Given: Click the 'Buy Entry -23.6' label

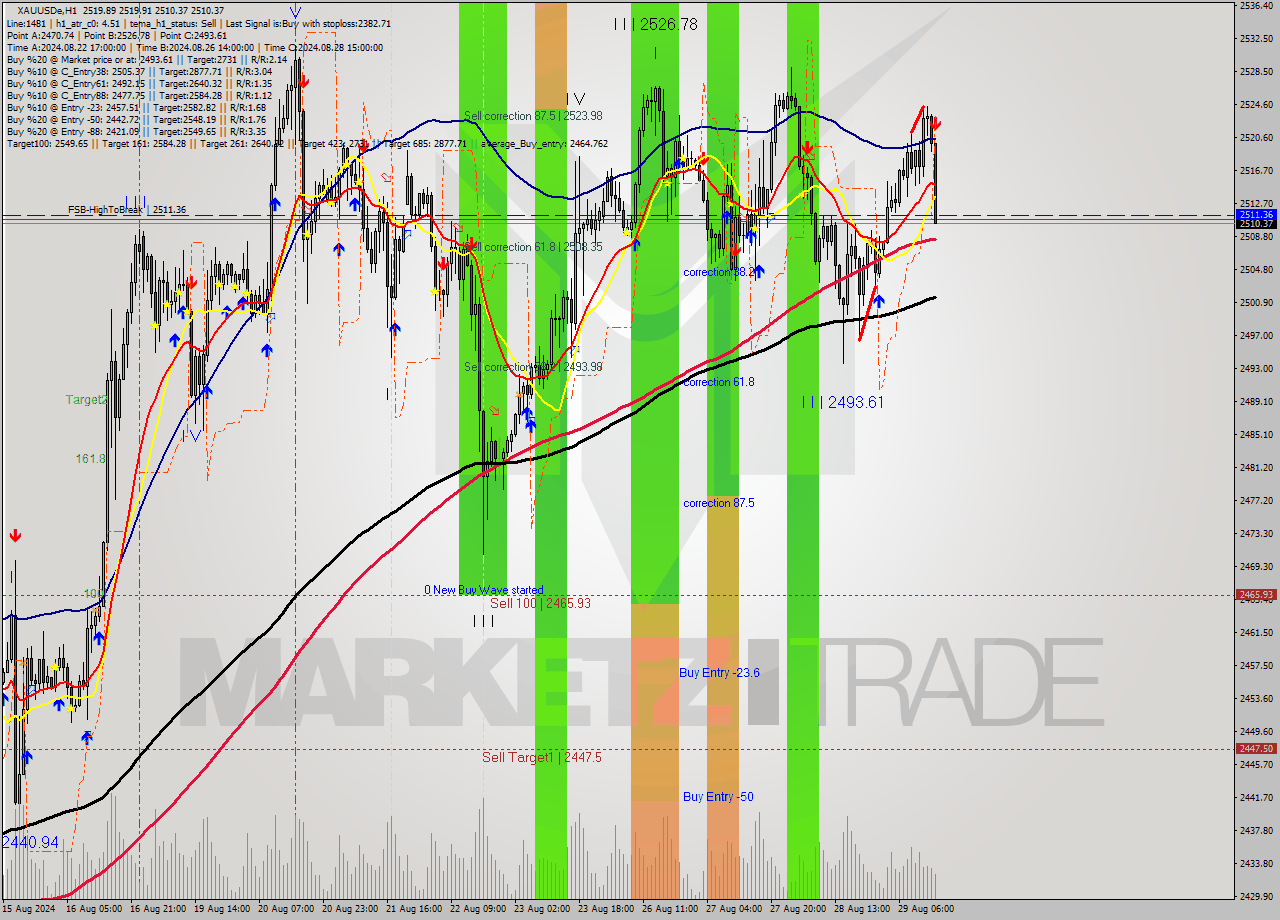Looking at the screenshot, I should click(719, 673).
